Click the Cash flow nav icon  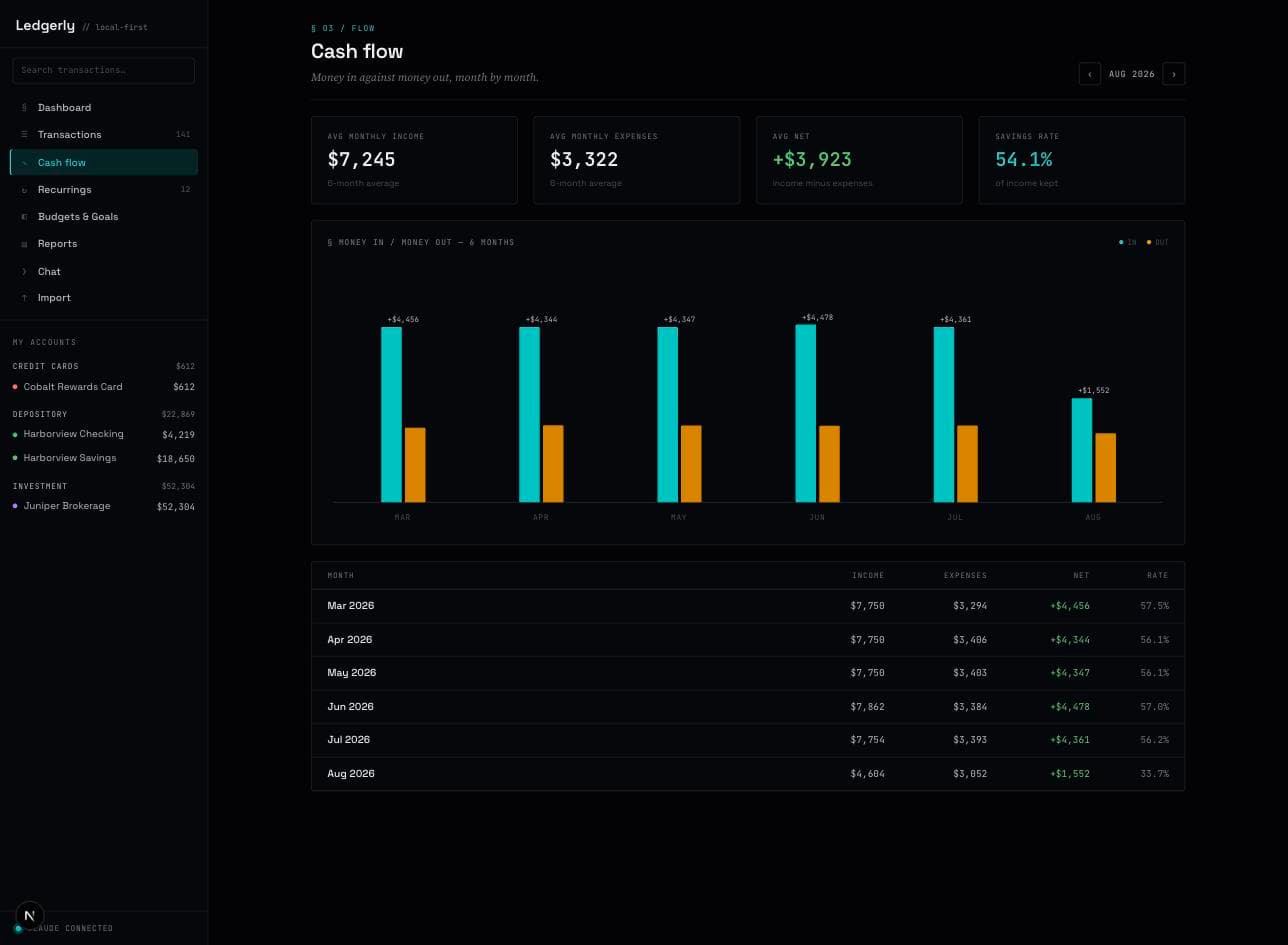coord(24,162)
